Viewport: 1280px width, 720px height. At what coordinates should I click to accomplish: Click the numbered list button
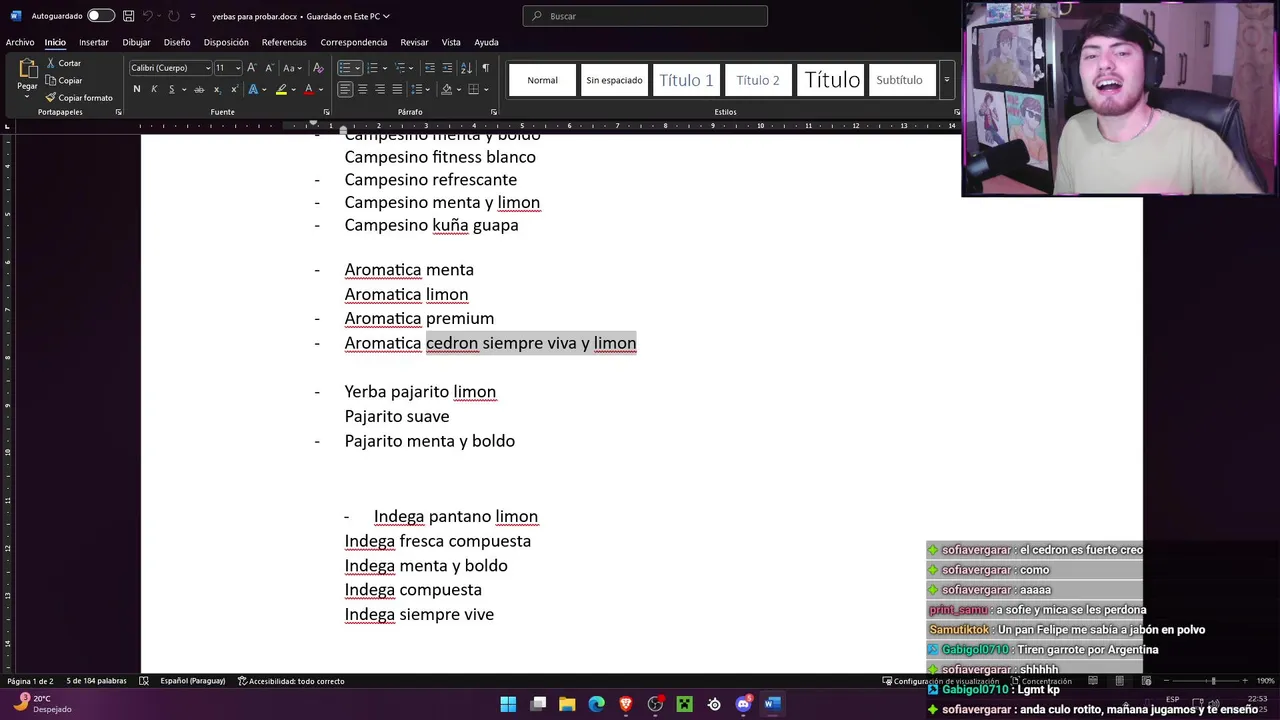[372, 68]
